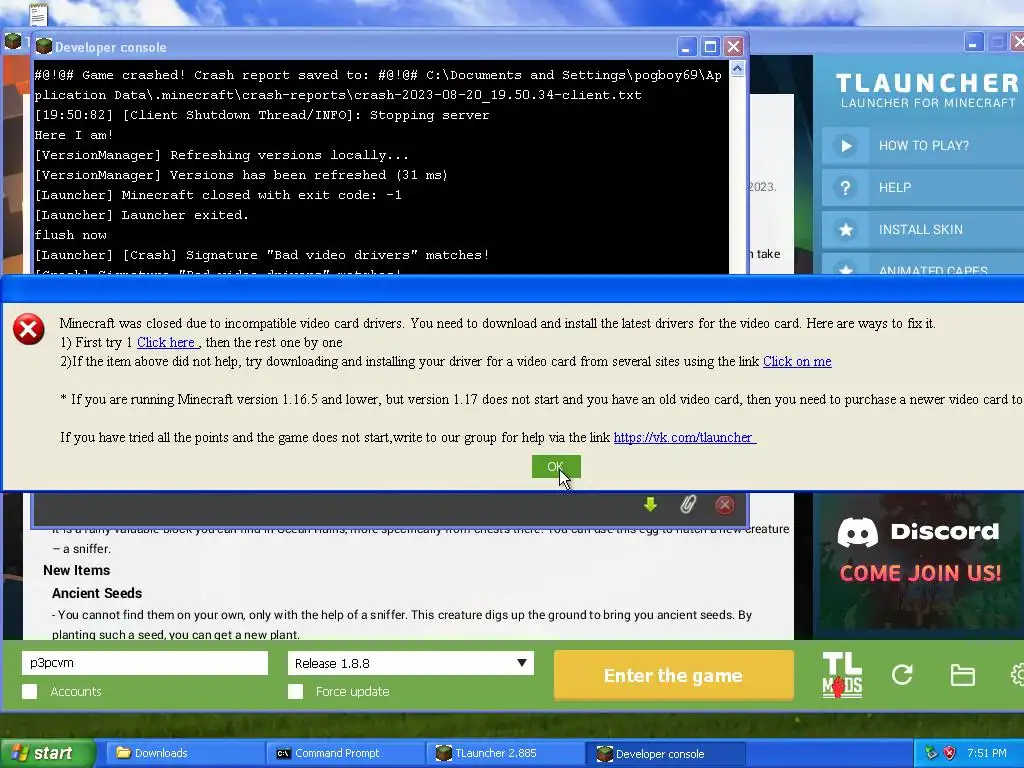Open the folder icon in TLauncher bar
Viewport: 1024px width, 768px height.
[x=963, y=675]
